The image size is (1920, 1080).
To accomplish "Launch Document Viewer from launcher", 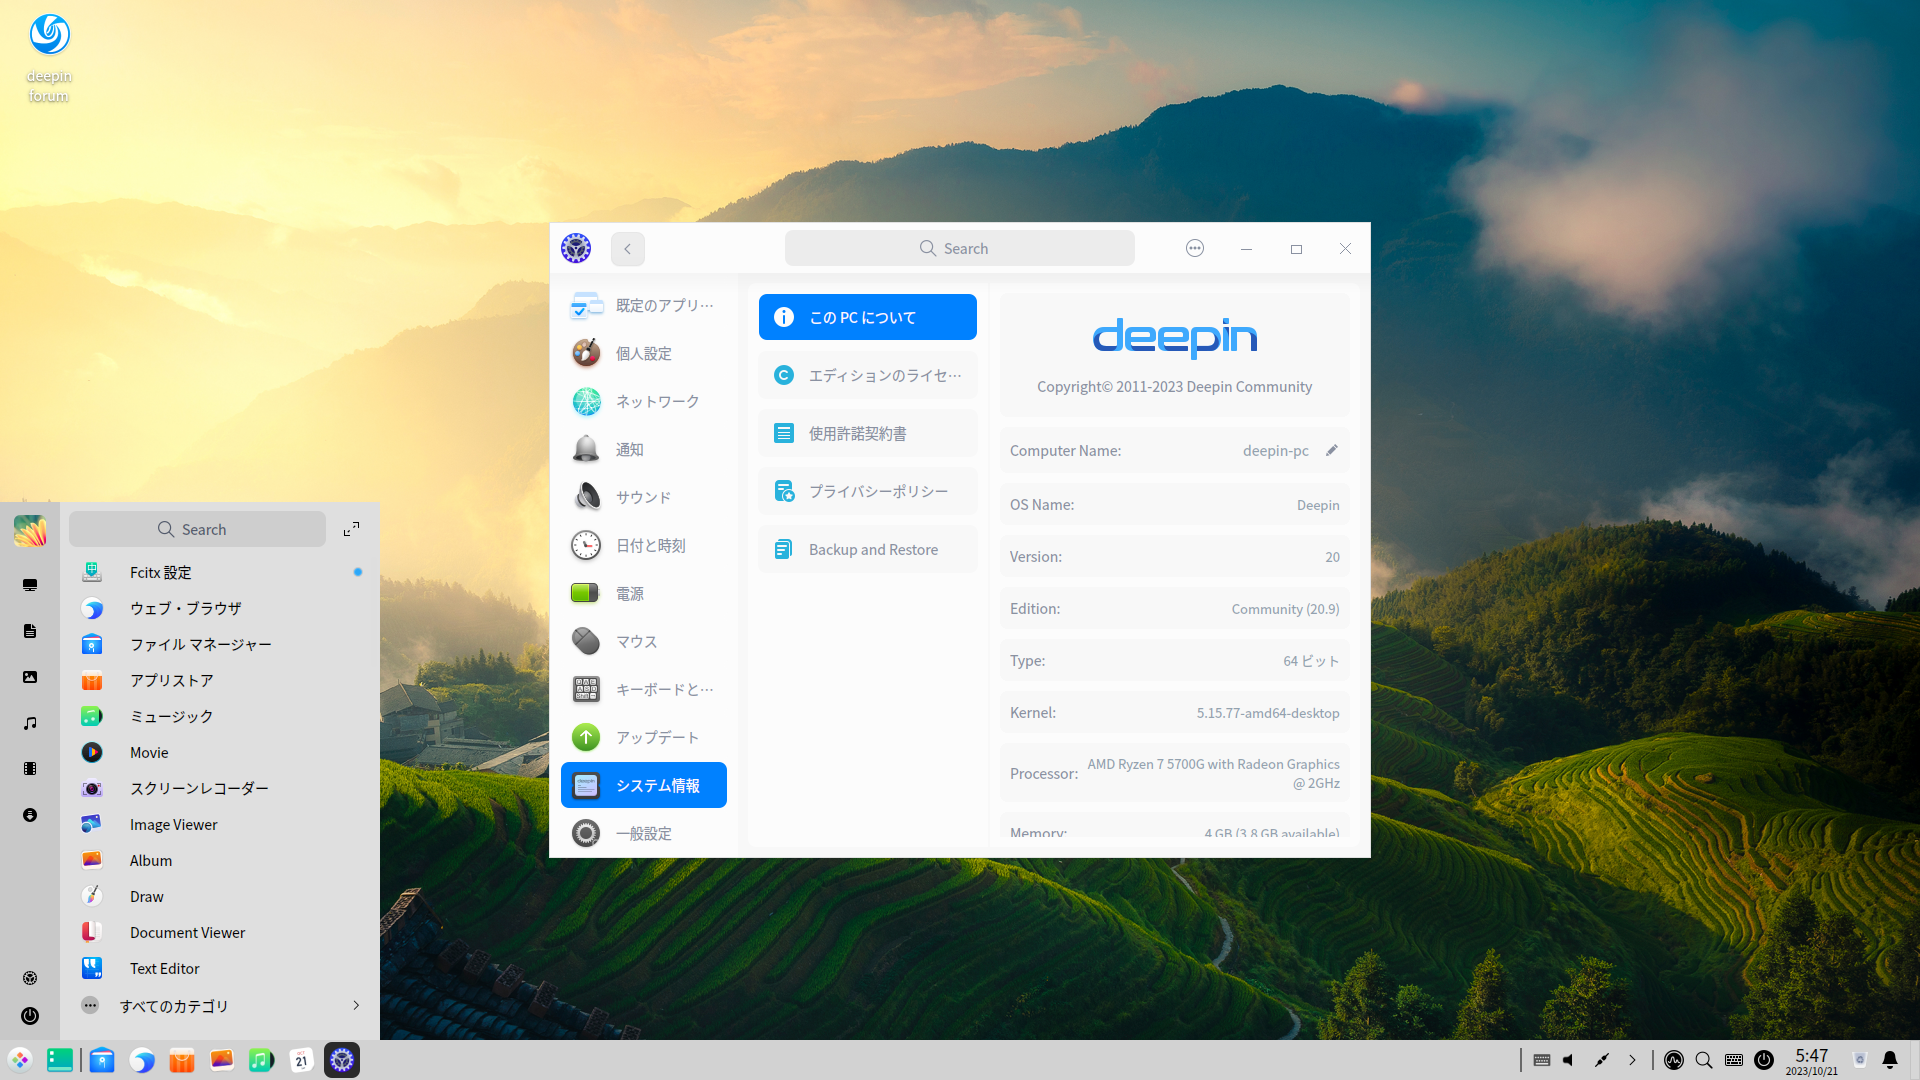I will [x=187, y=932].
